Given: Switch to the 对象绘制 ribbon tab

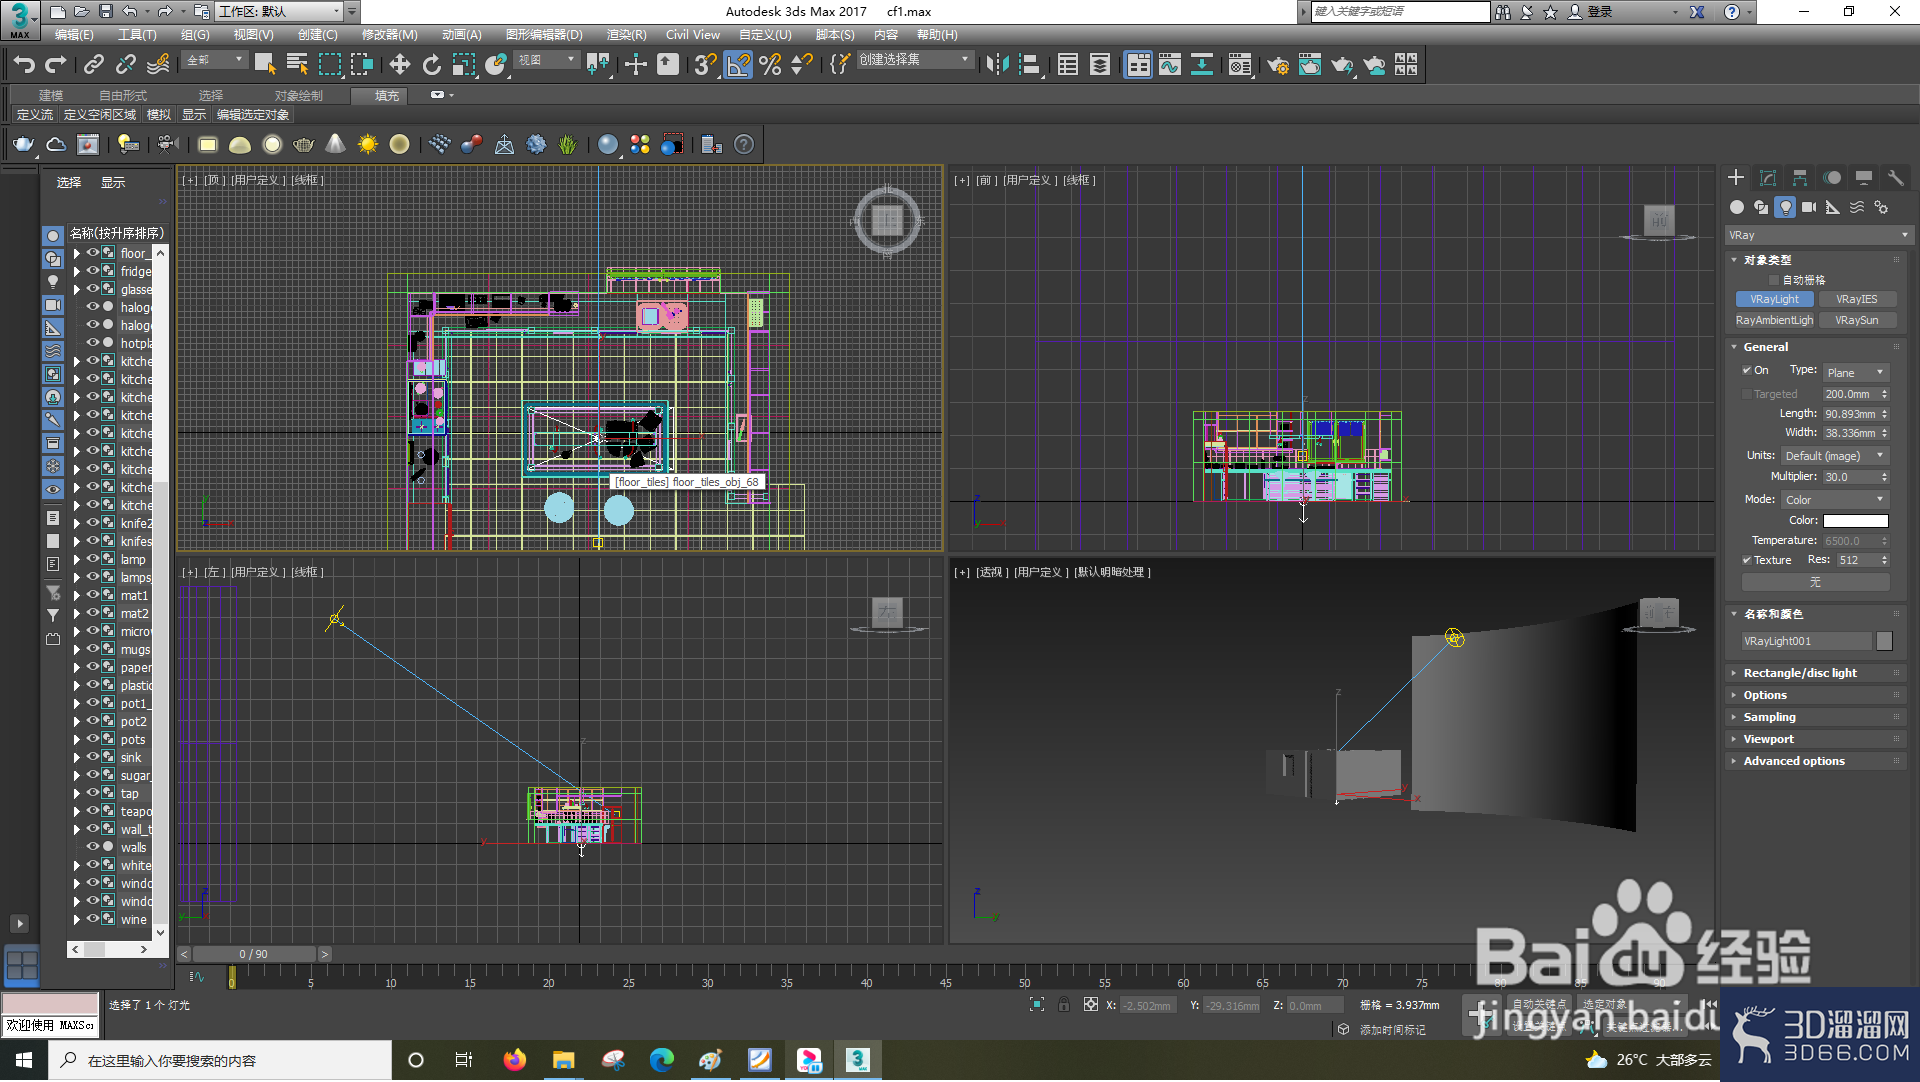Looking at the screenshot, I should (299, 96).
